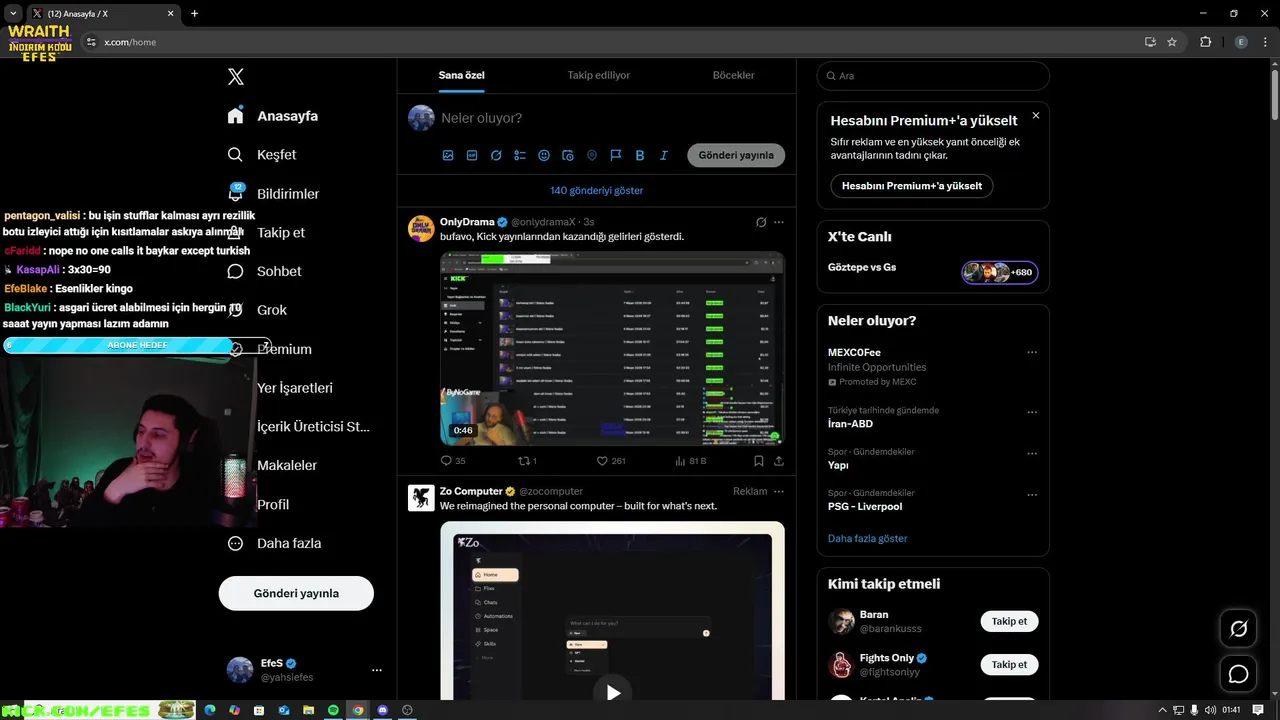Open the emoji picker
Image resolution: width=1280 pixels, height=720 pixels.
[x=544, y=155]
